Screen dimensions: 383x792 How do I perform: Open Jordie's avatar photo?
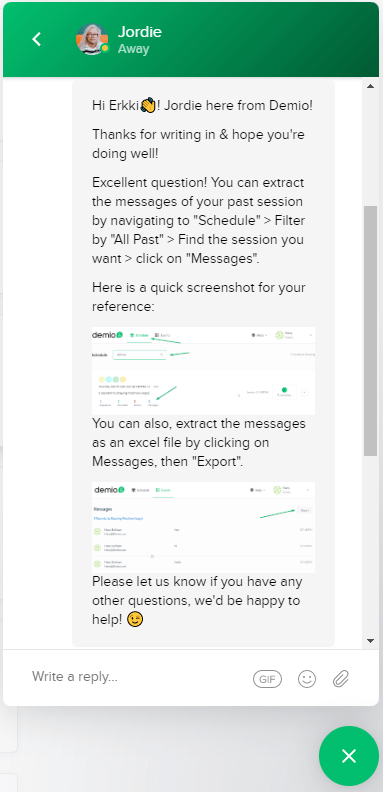coord(91,39)
